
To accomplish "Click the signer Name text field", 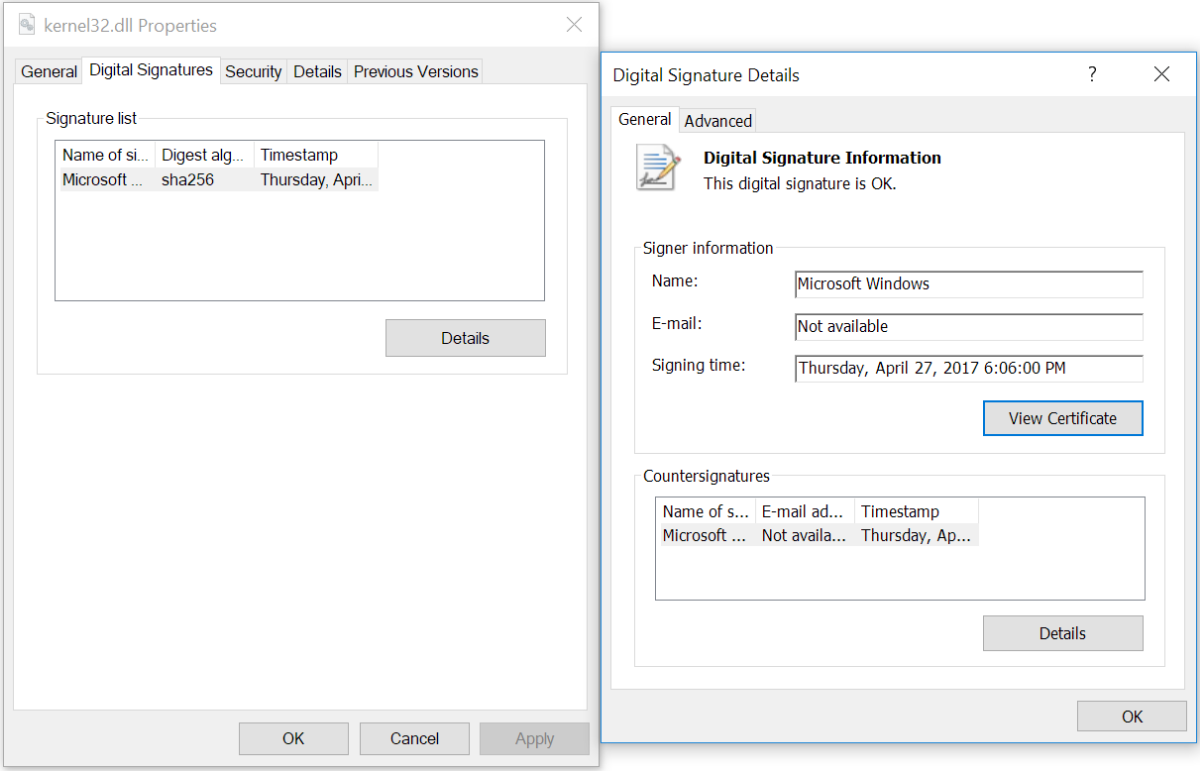I will [968, 284].
